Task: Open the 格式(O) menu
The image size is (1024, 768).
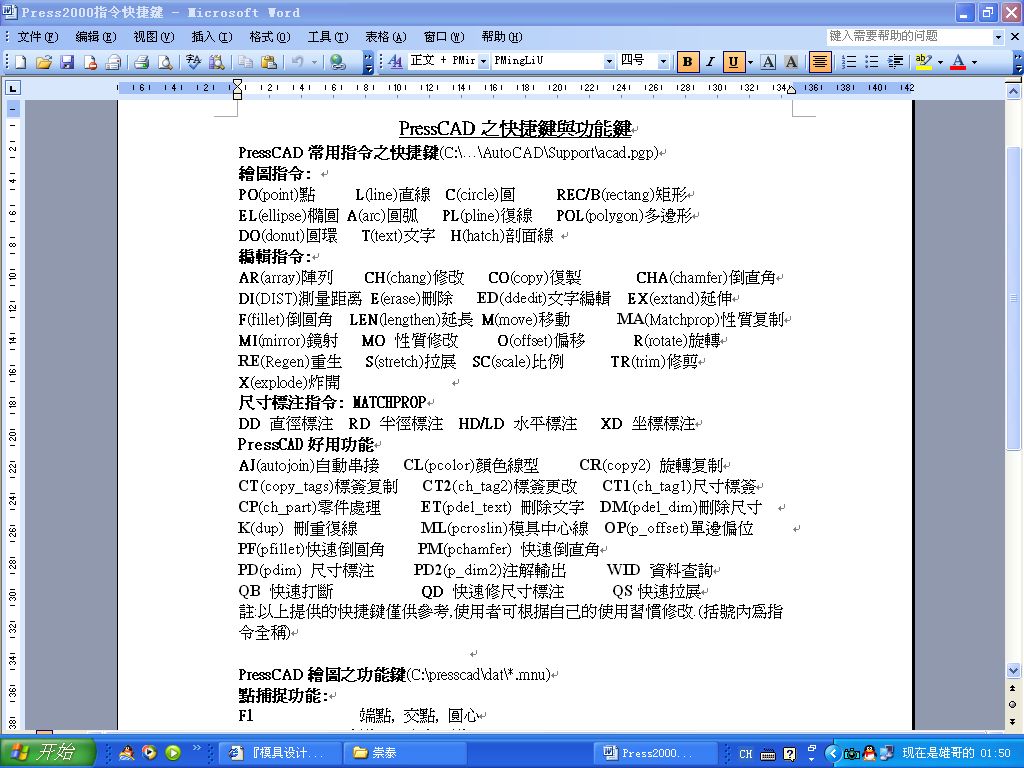Action: click(x=270, y=37)
